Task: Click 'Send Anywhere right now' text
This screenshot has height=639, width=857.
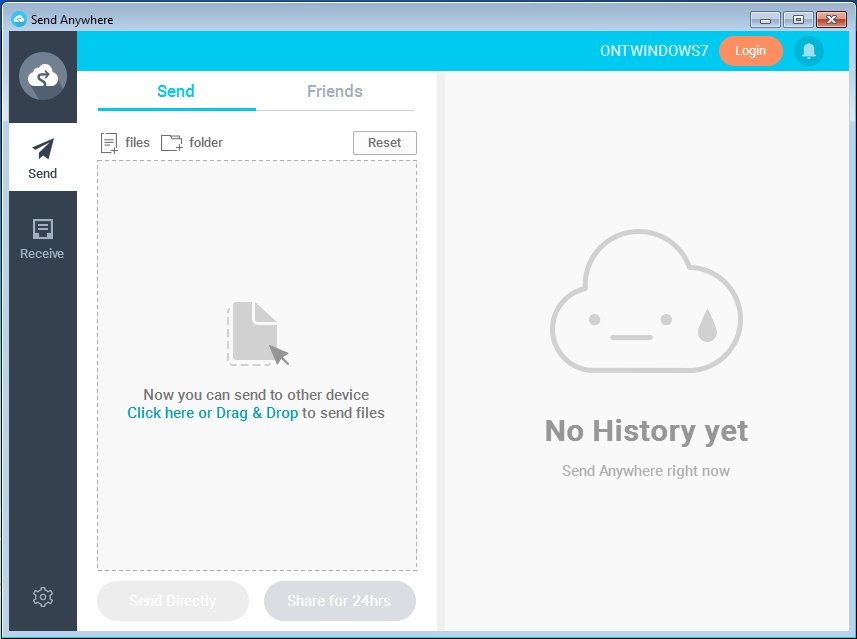Action: pos(645,470)
